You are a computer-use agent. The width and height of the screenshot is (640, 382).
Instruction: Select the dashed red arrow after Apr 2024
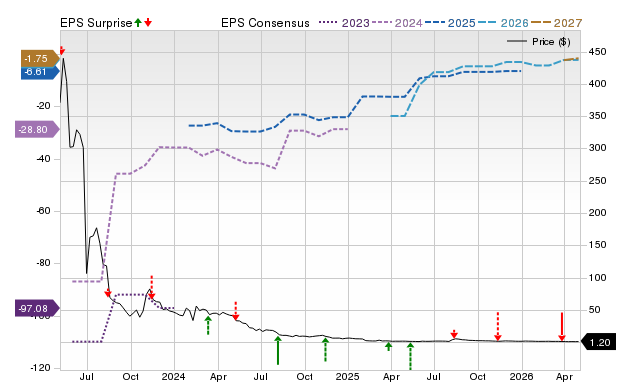236,311
